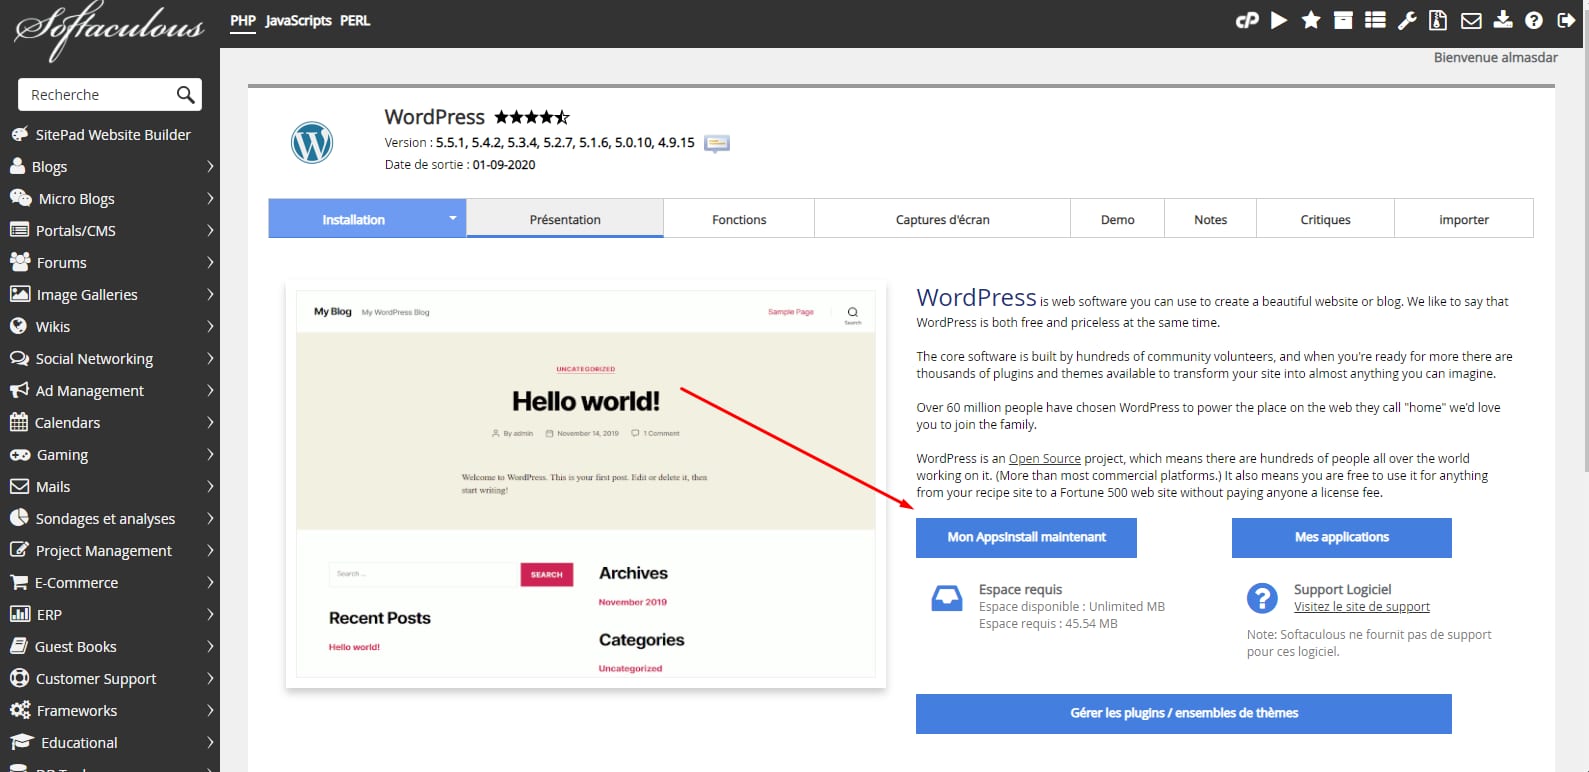Open settings with the wrench icon

[x=1407, y=20]
